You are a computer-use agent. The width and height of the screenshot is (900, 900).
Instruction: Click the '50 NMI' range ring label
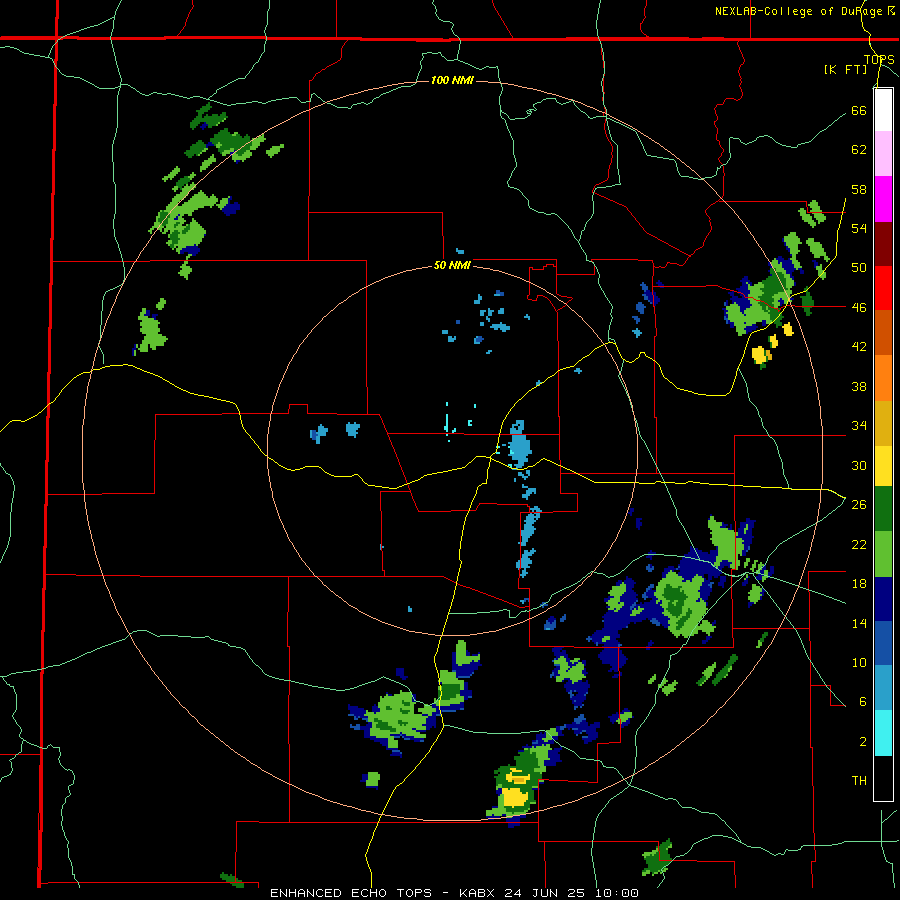point(452,265)
